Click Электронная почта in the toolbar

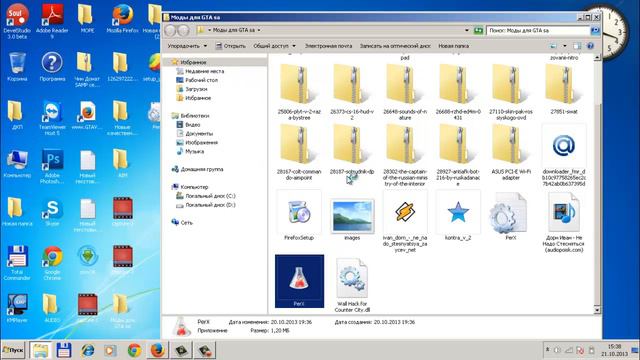(x=328, y=46)
